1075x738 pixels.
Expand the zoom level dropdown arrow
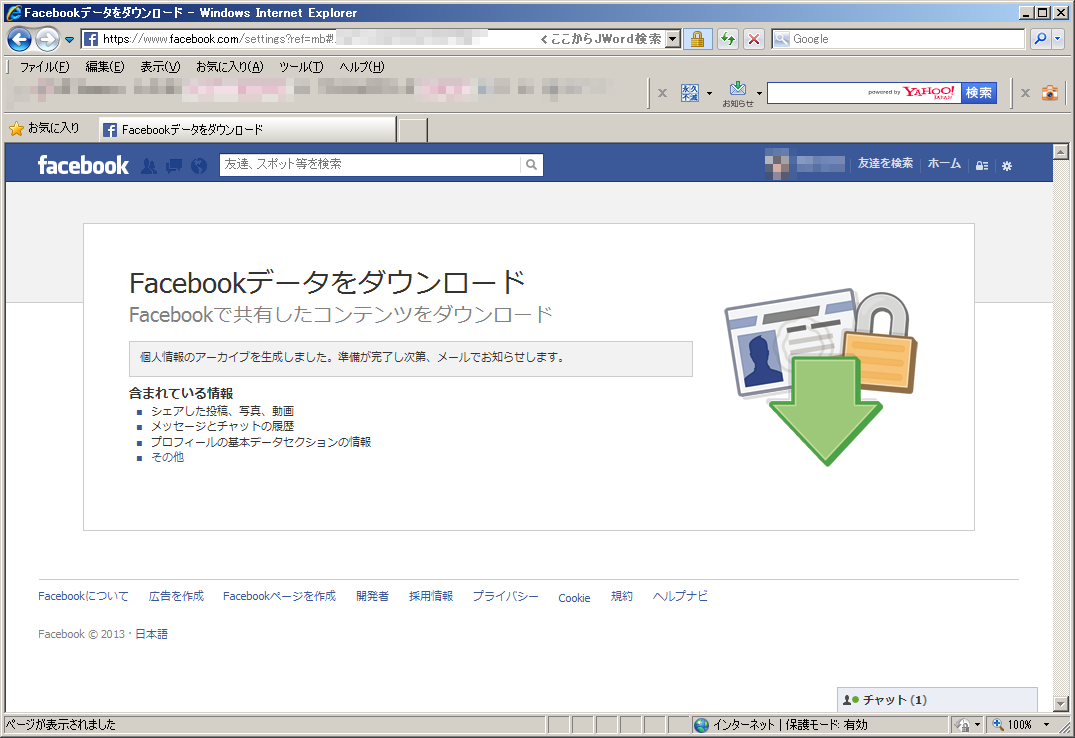[x=1046, y=724]
